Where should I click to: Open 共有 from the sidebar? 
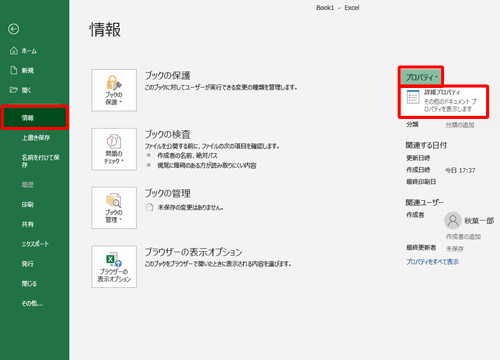(28, 224)
